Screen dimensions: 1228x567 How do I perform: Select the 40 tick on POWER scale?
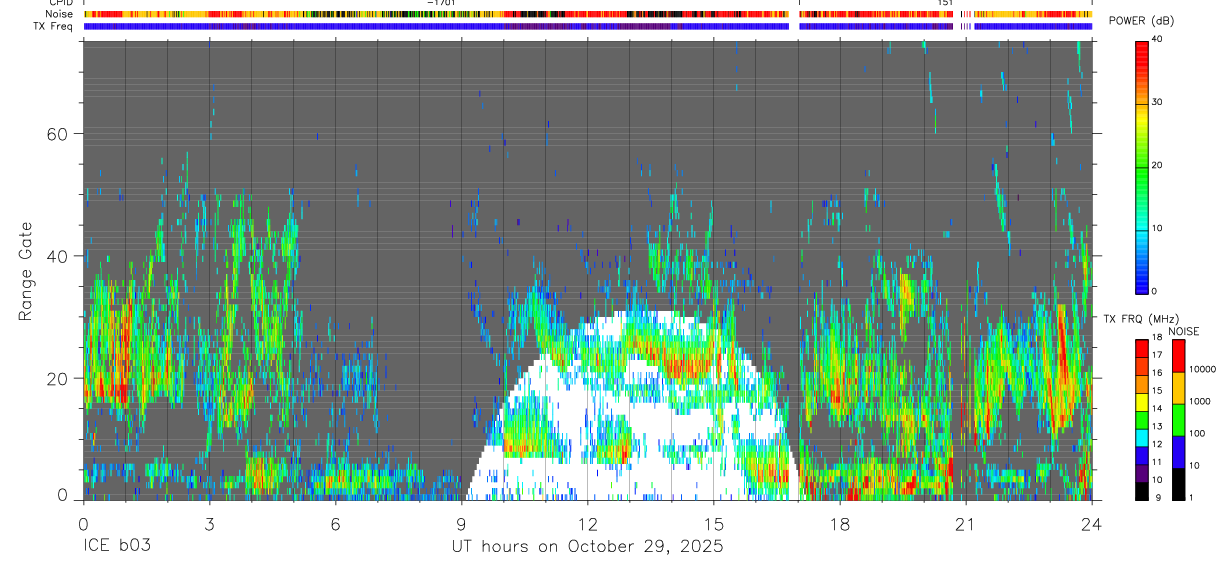click(1157, 39)
